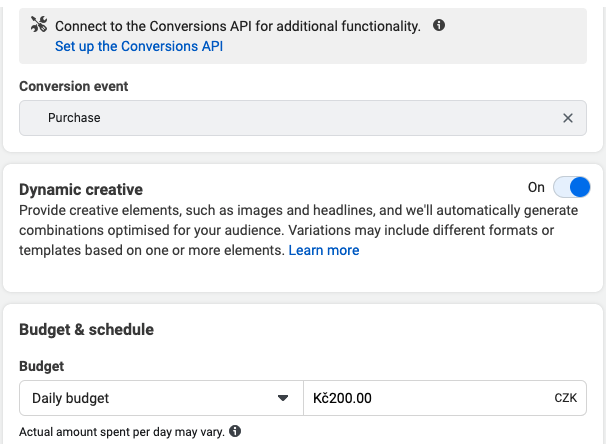Open the 'Set up the Conversions API' link
The image size is (606, 444).
(139, 46)
